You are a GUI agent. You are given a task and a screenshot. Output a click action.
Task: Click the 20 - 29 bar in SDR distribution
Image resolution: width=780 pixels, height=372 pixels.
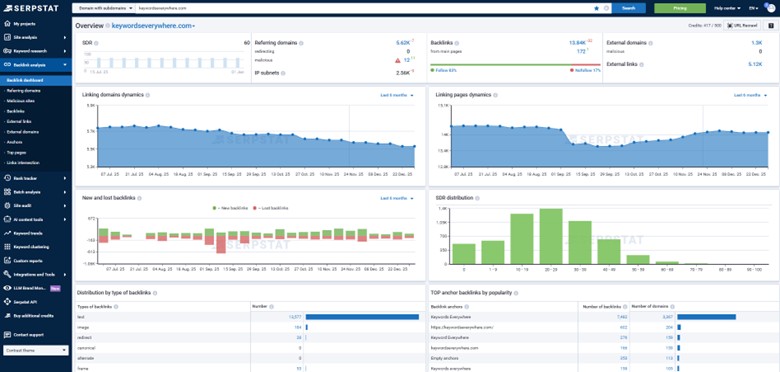tap(551, 236)
